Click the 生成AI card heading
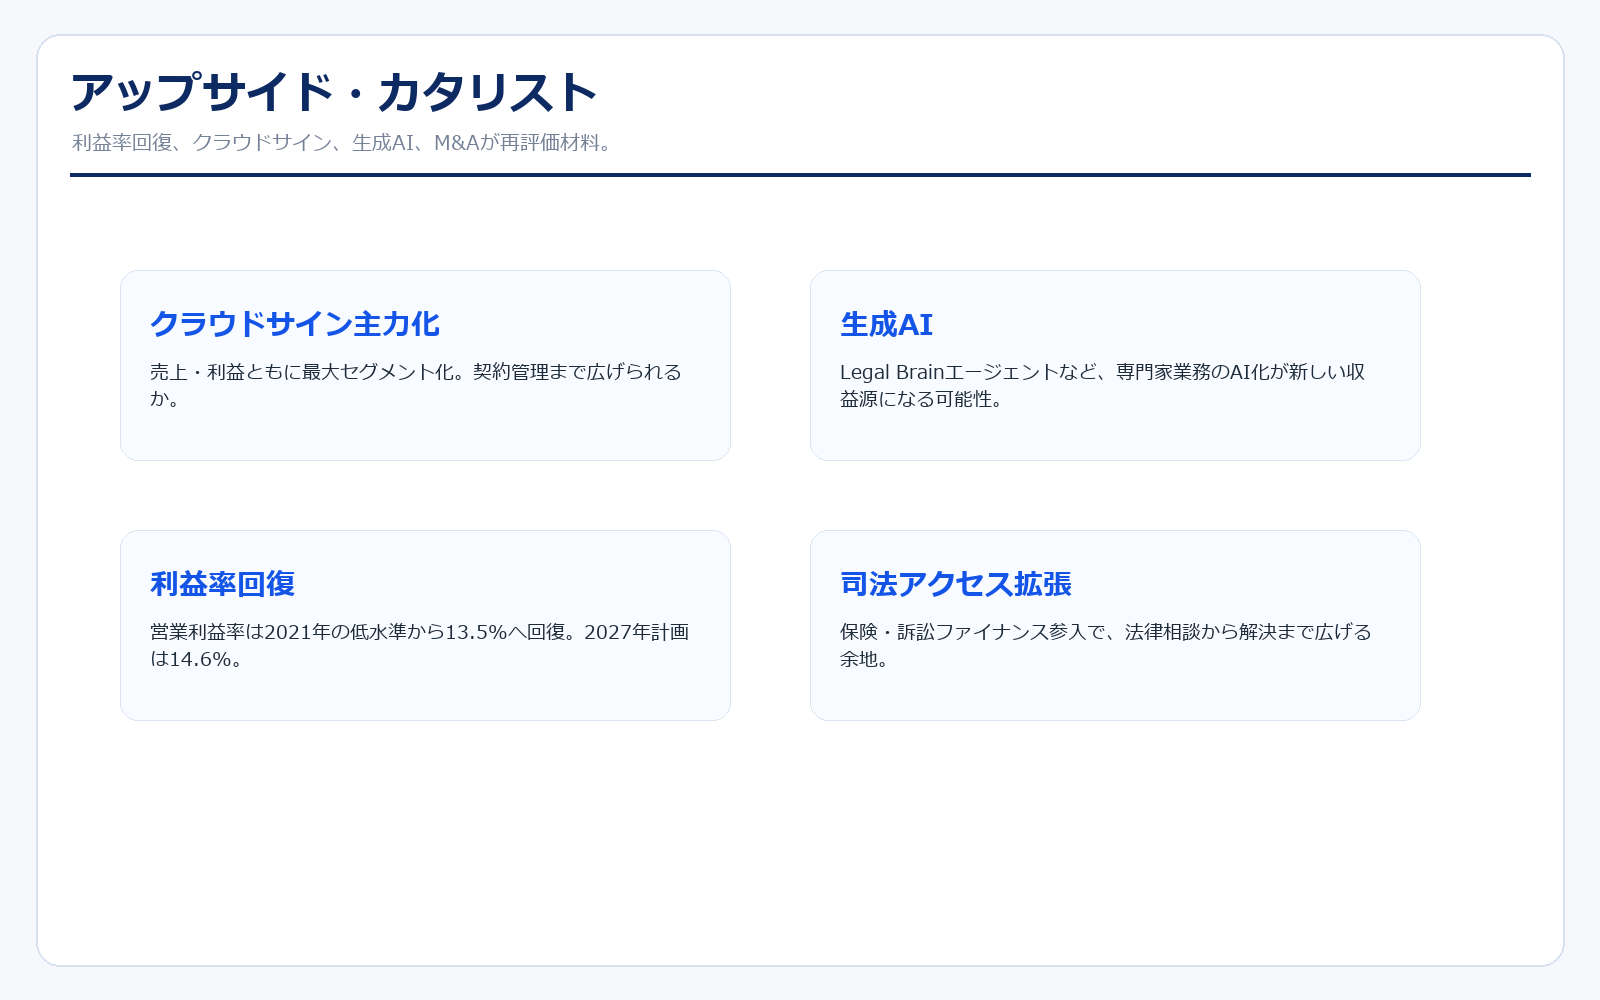The image size is (1600, 1000). coord(886,324)
